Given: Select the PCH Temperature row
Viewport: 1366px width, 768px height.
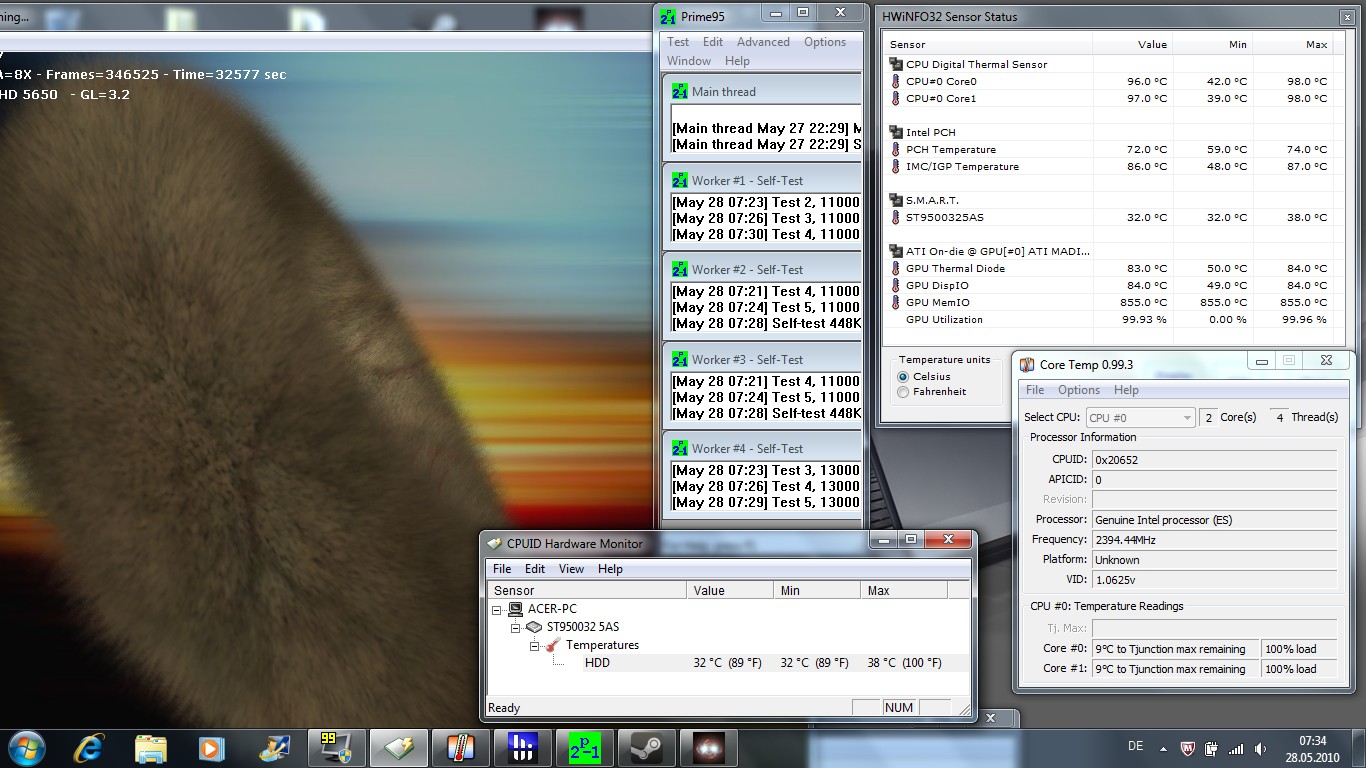Looking at the screenshot, I should point(1108,150).
